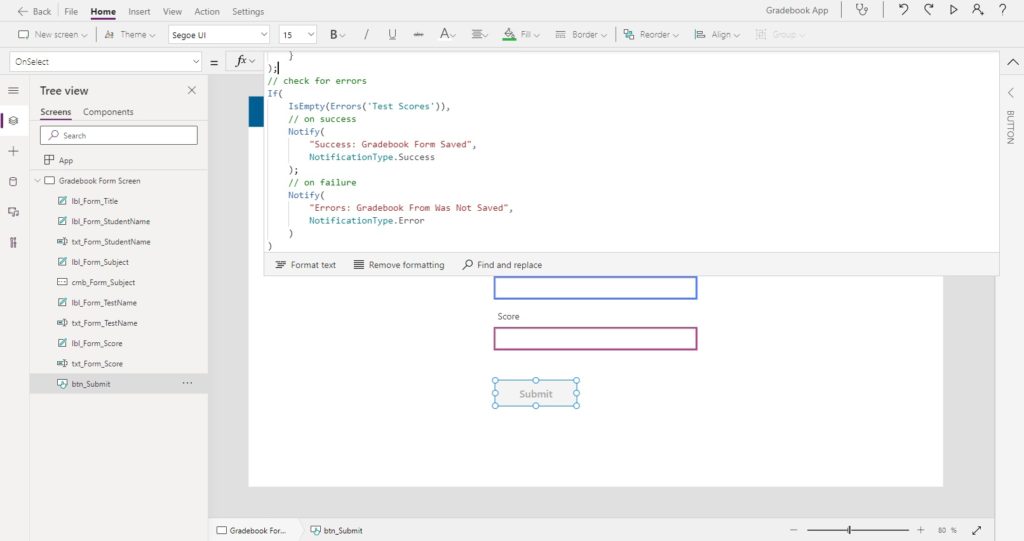Screen dimensions: 1024x541
Task: Open the Data sources sidebar icon
Action: (13, 182)
